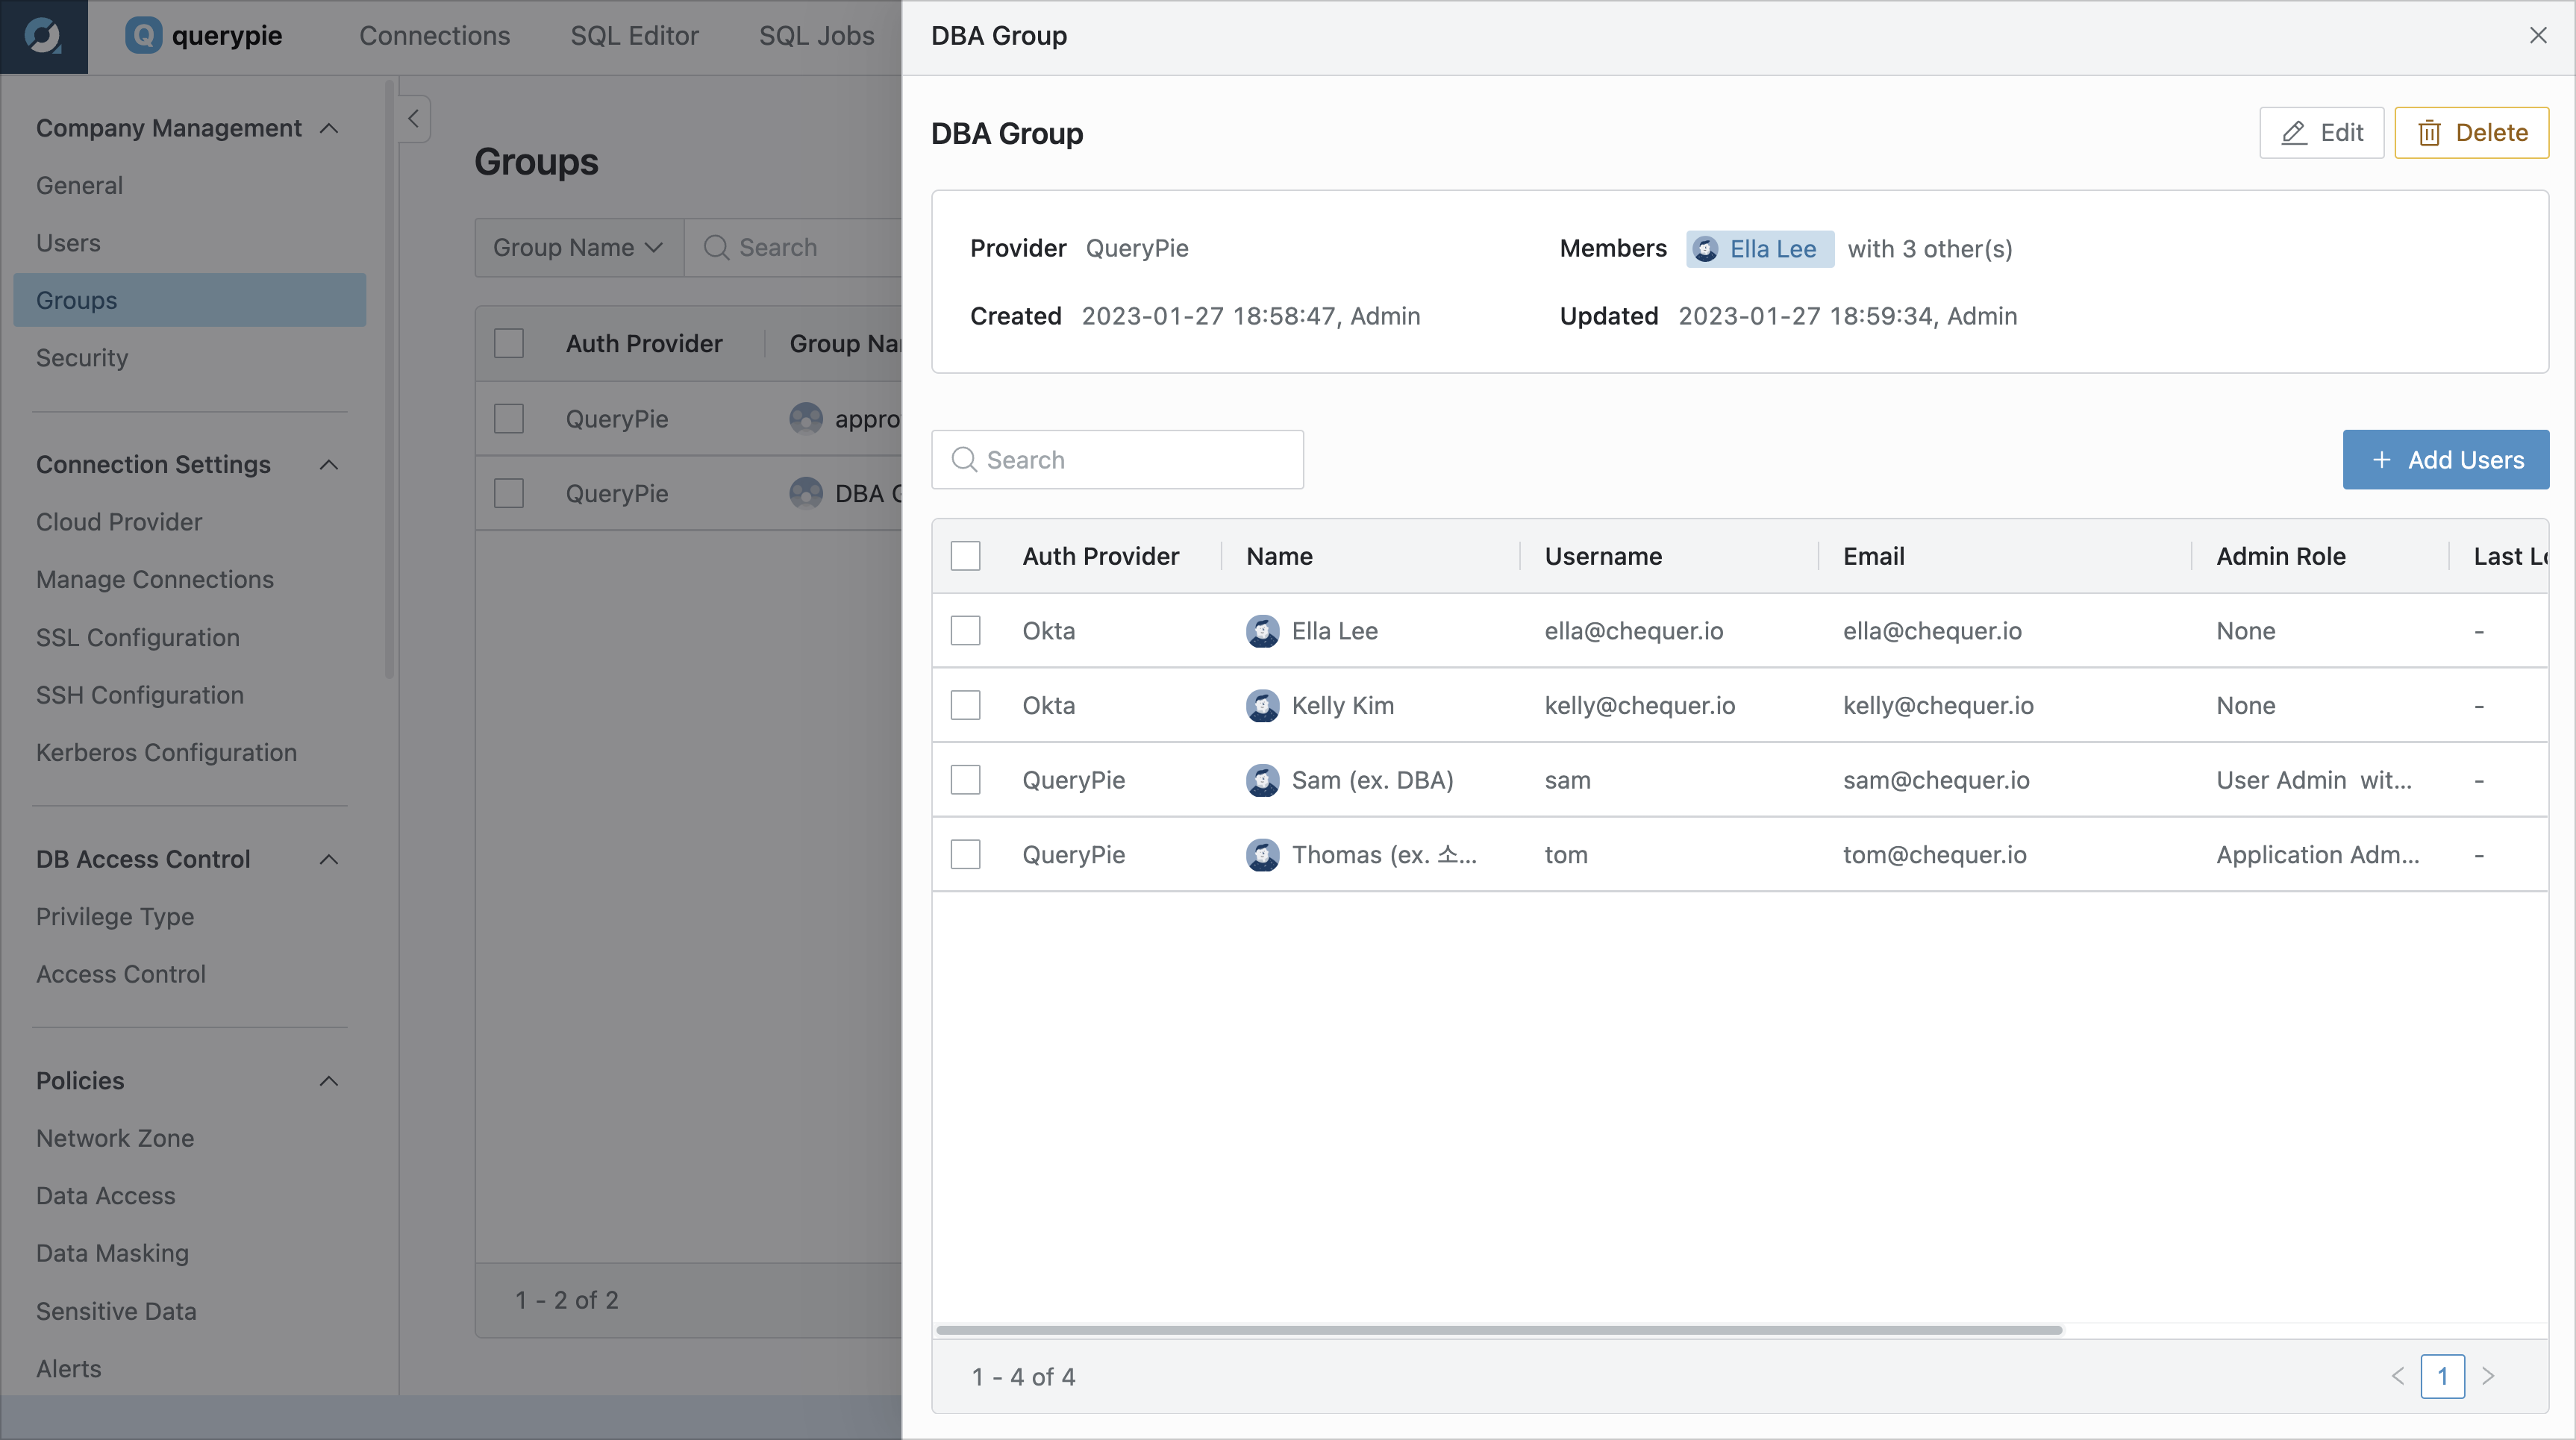Collapse the Company Management section

(x=329, y=129)
